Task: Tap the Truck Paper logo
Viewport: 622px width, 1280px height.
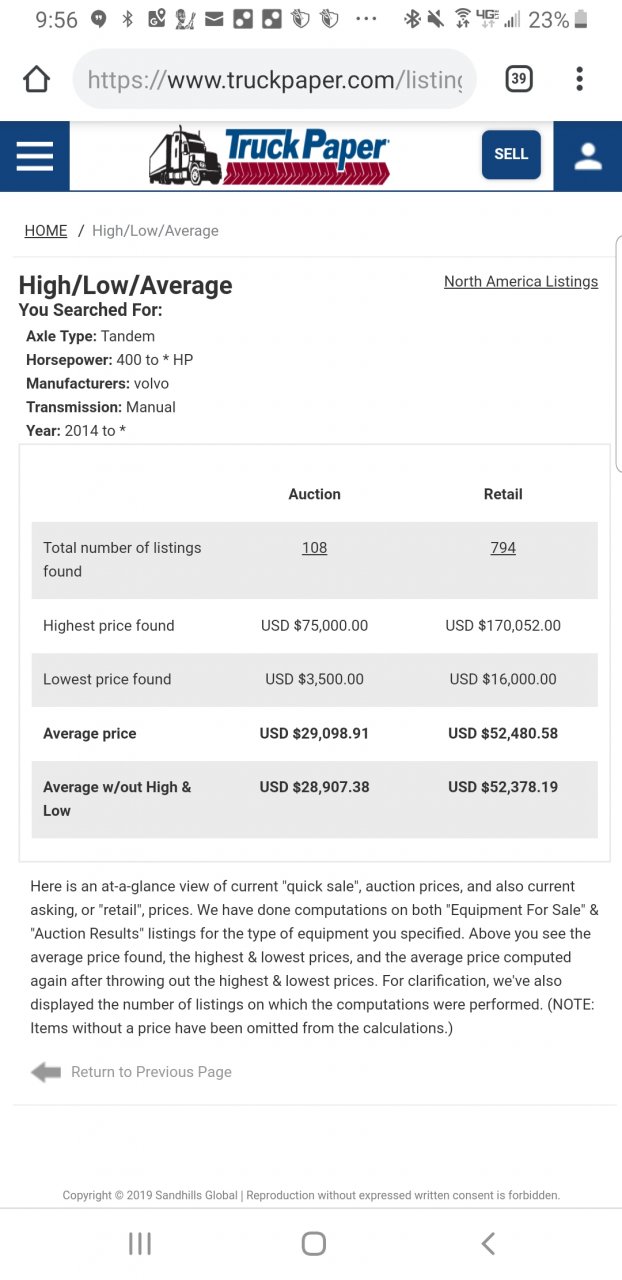Action: pyautogui.click(x=270, y=155)
